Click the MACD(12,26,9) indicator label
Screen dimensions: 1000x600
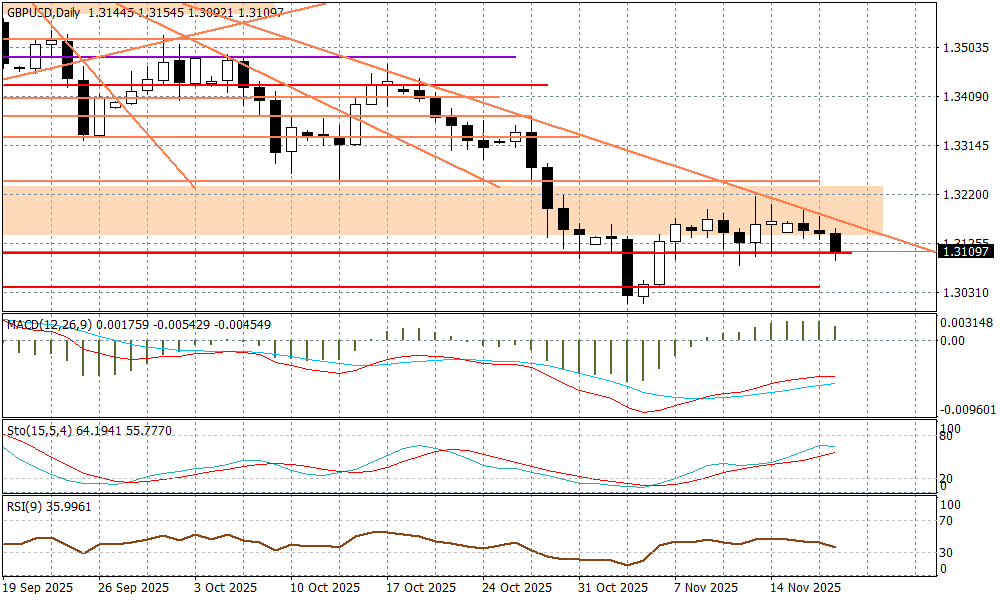point(48,324)
